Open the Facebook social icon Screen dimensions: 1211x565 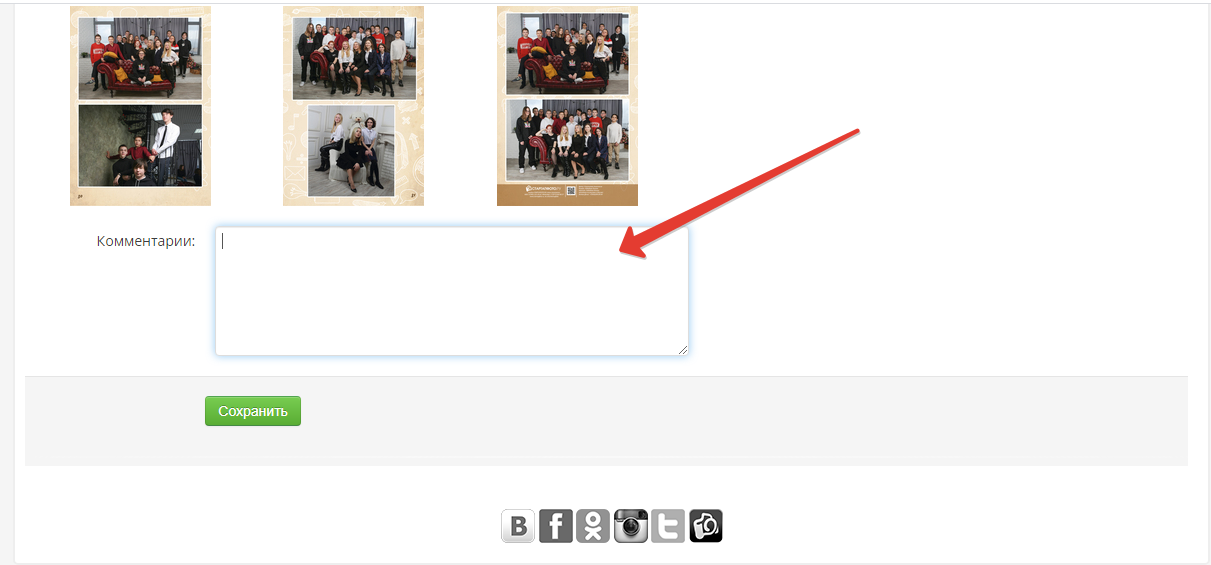point(556,526)
